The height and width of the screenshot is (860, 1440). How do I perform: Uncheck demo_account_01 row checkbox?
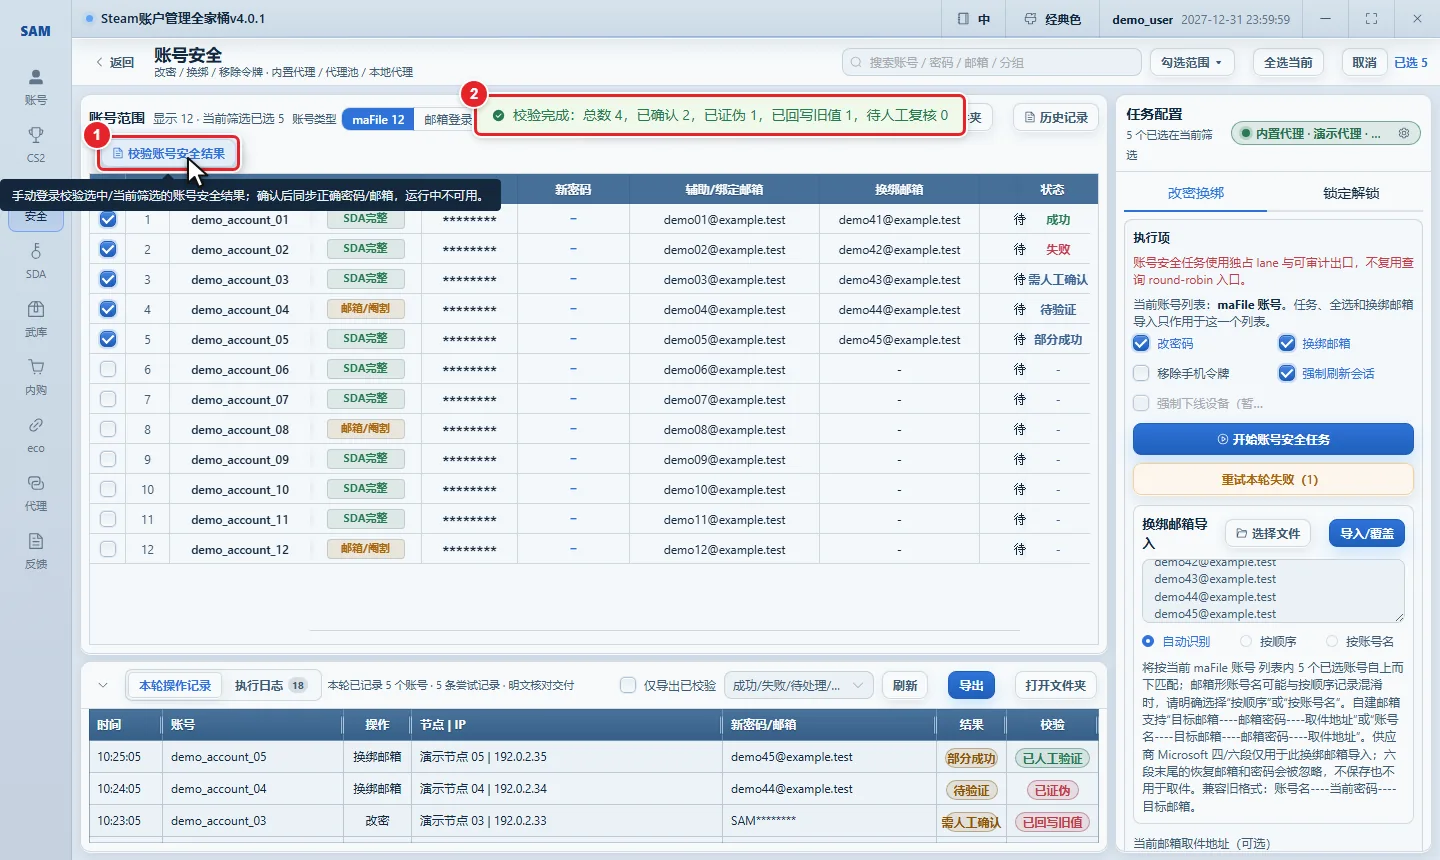point(108,219)
